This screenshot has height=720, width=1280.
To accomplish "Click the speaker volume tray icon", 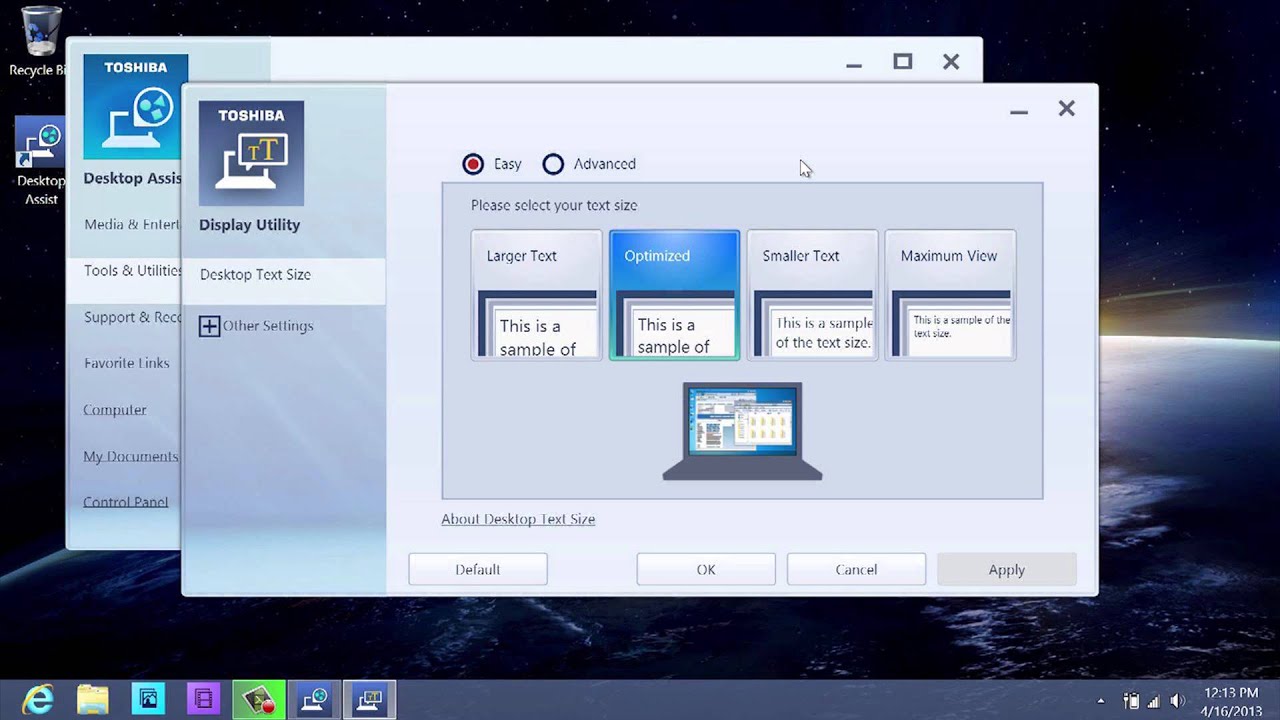I will pyautogui.click(x=1178, y=701).
